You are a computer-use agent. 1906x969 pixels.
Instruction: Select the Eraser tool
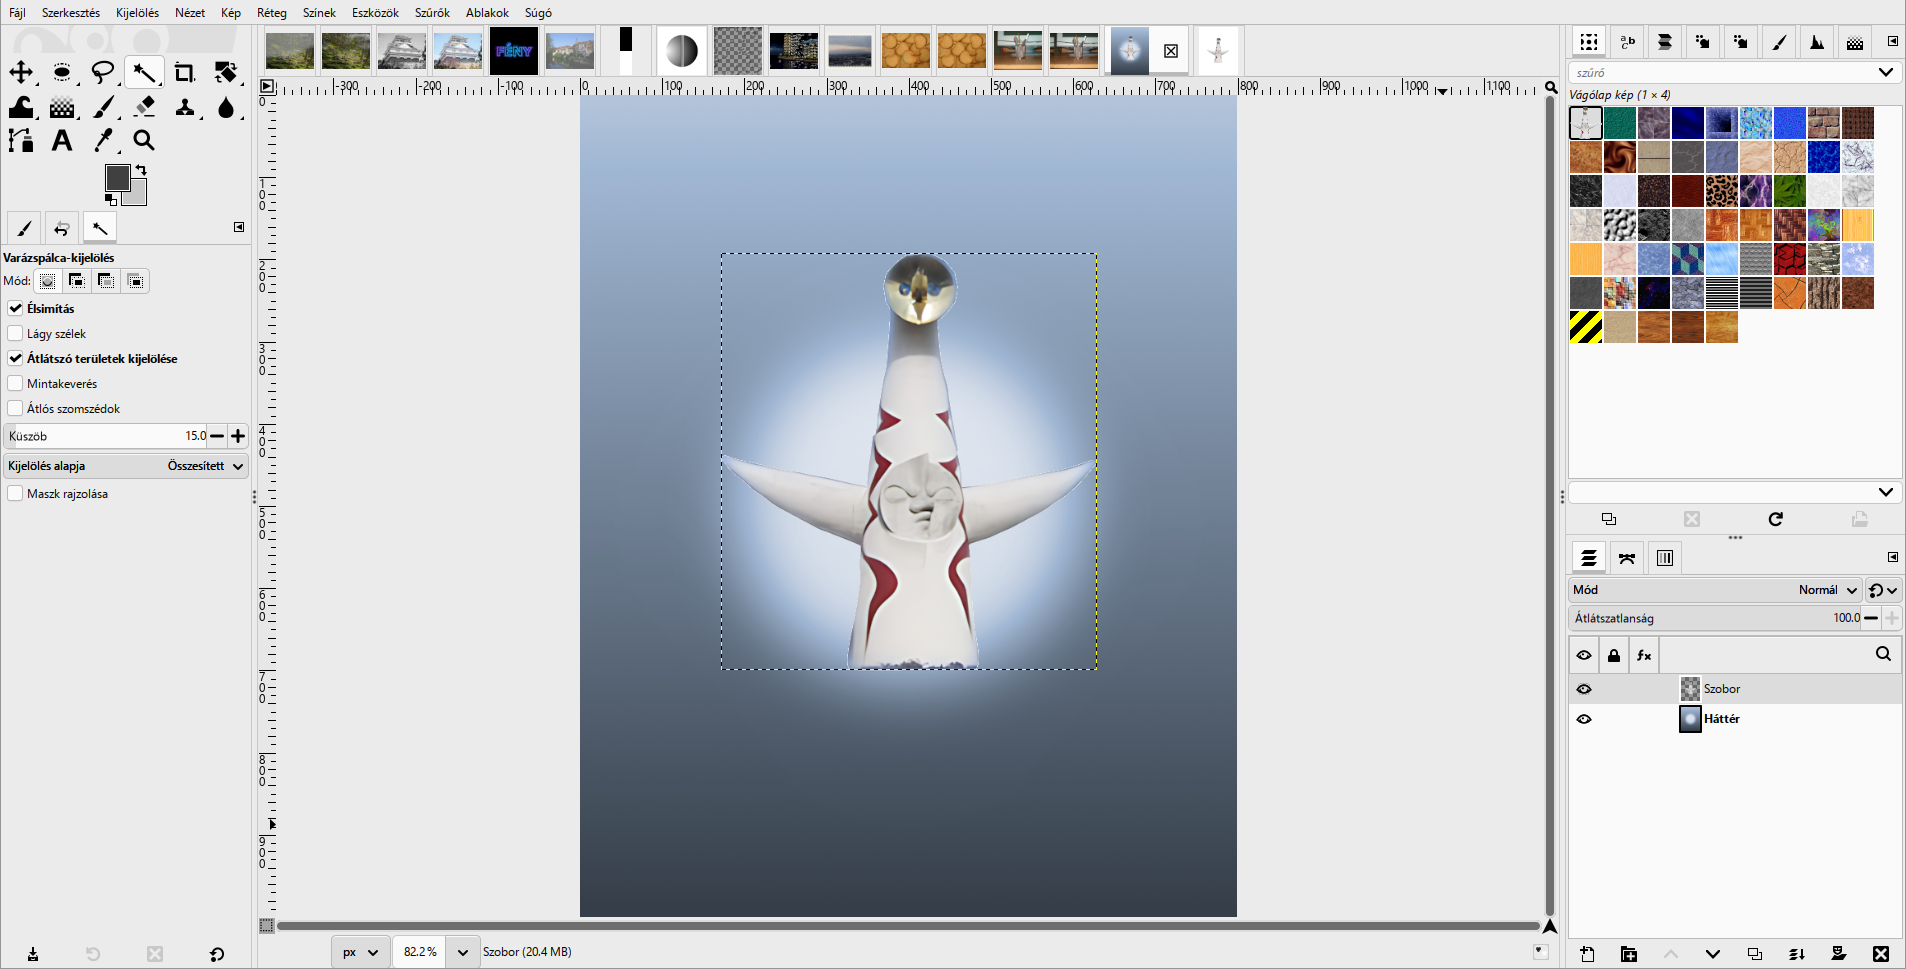pyautogui.click(x=144, y=107)
